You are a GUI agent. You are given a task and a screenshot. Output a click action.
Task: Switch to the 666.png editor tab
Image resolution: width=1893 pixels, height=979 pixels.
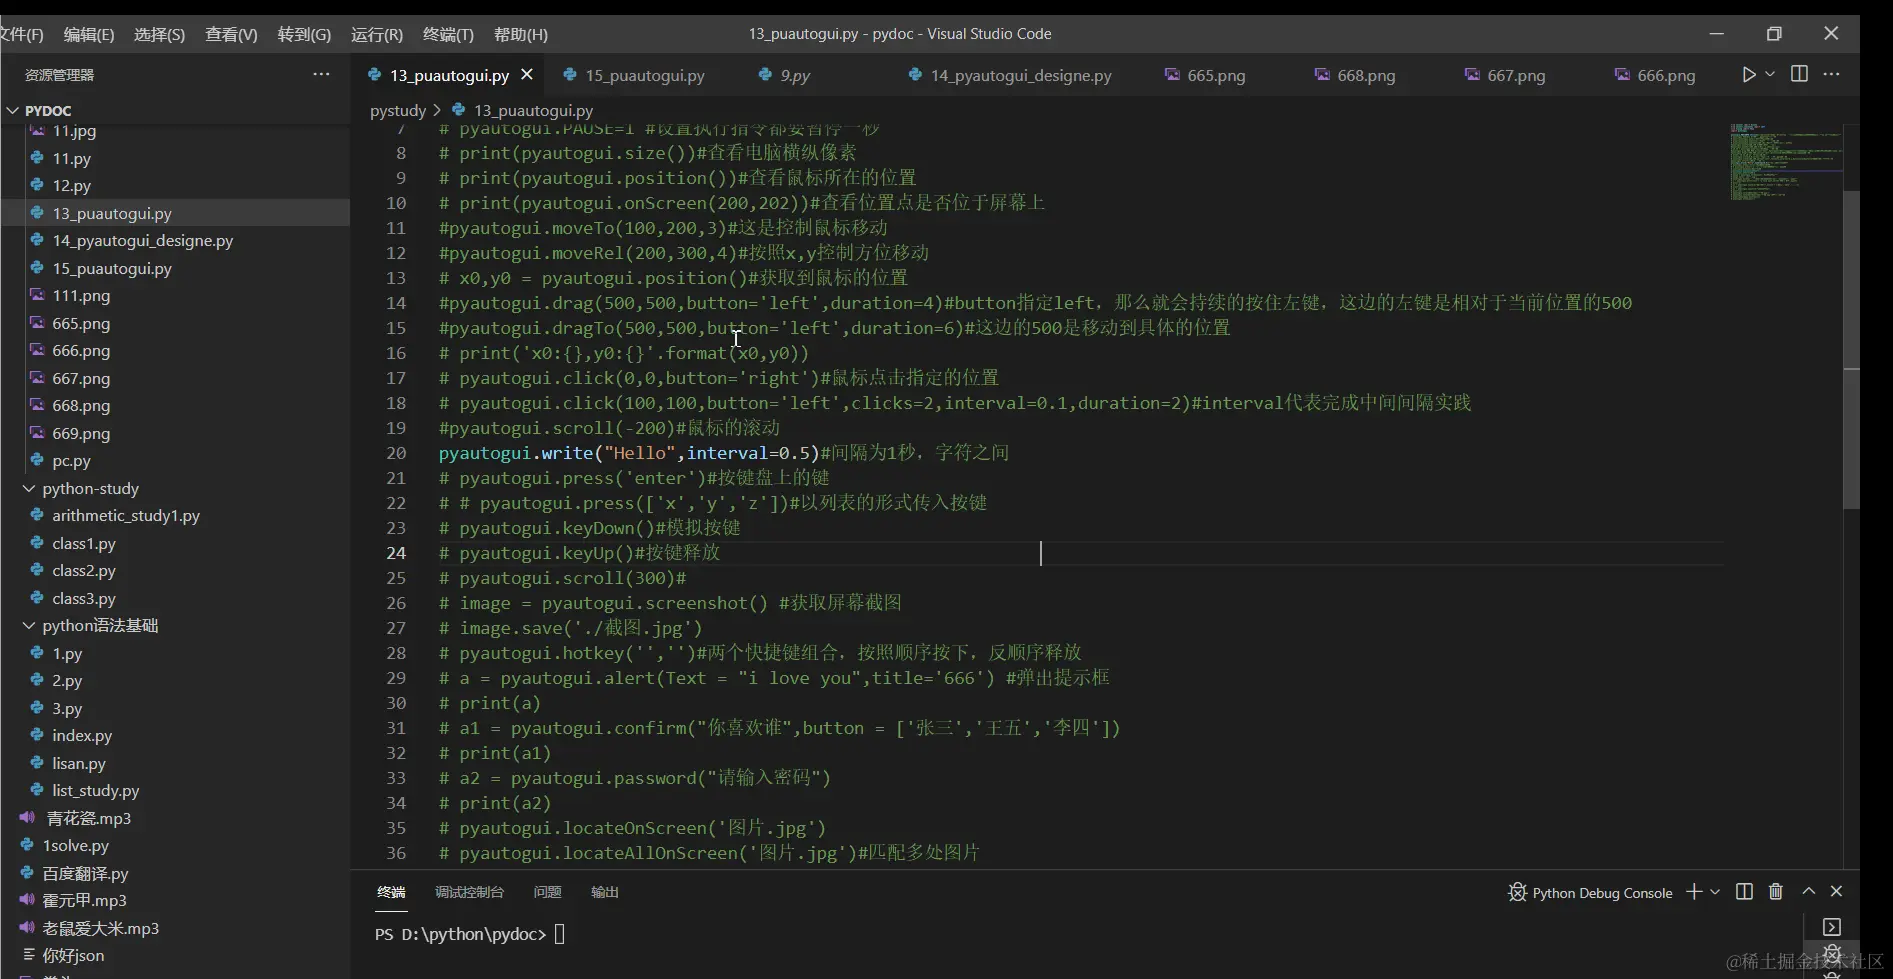click(x=1666, y=75)
